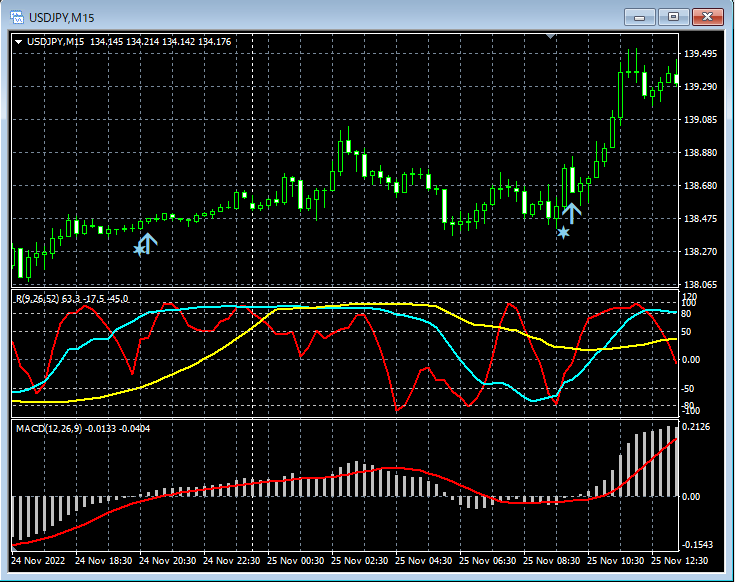Click the 25 Nov 06:30 time label
Screen dimensions: 736x582
[x=487, y=560]
